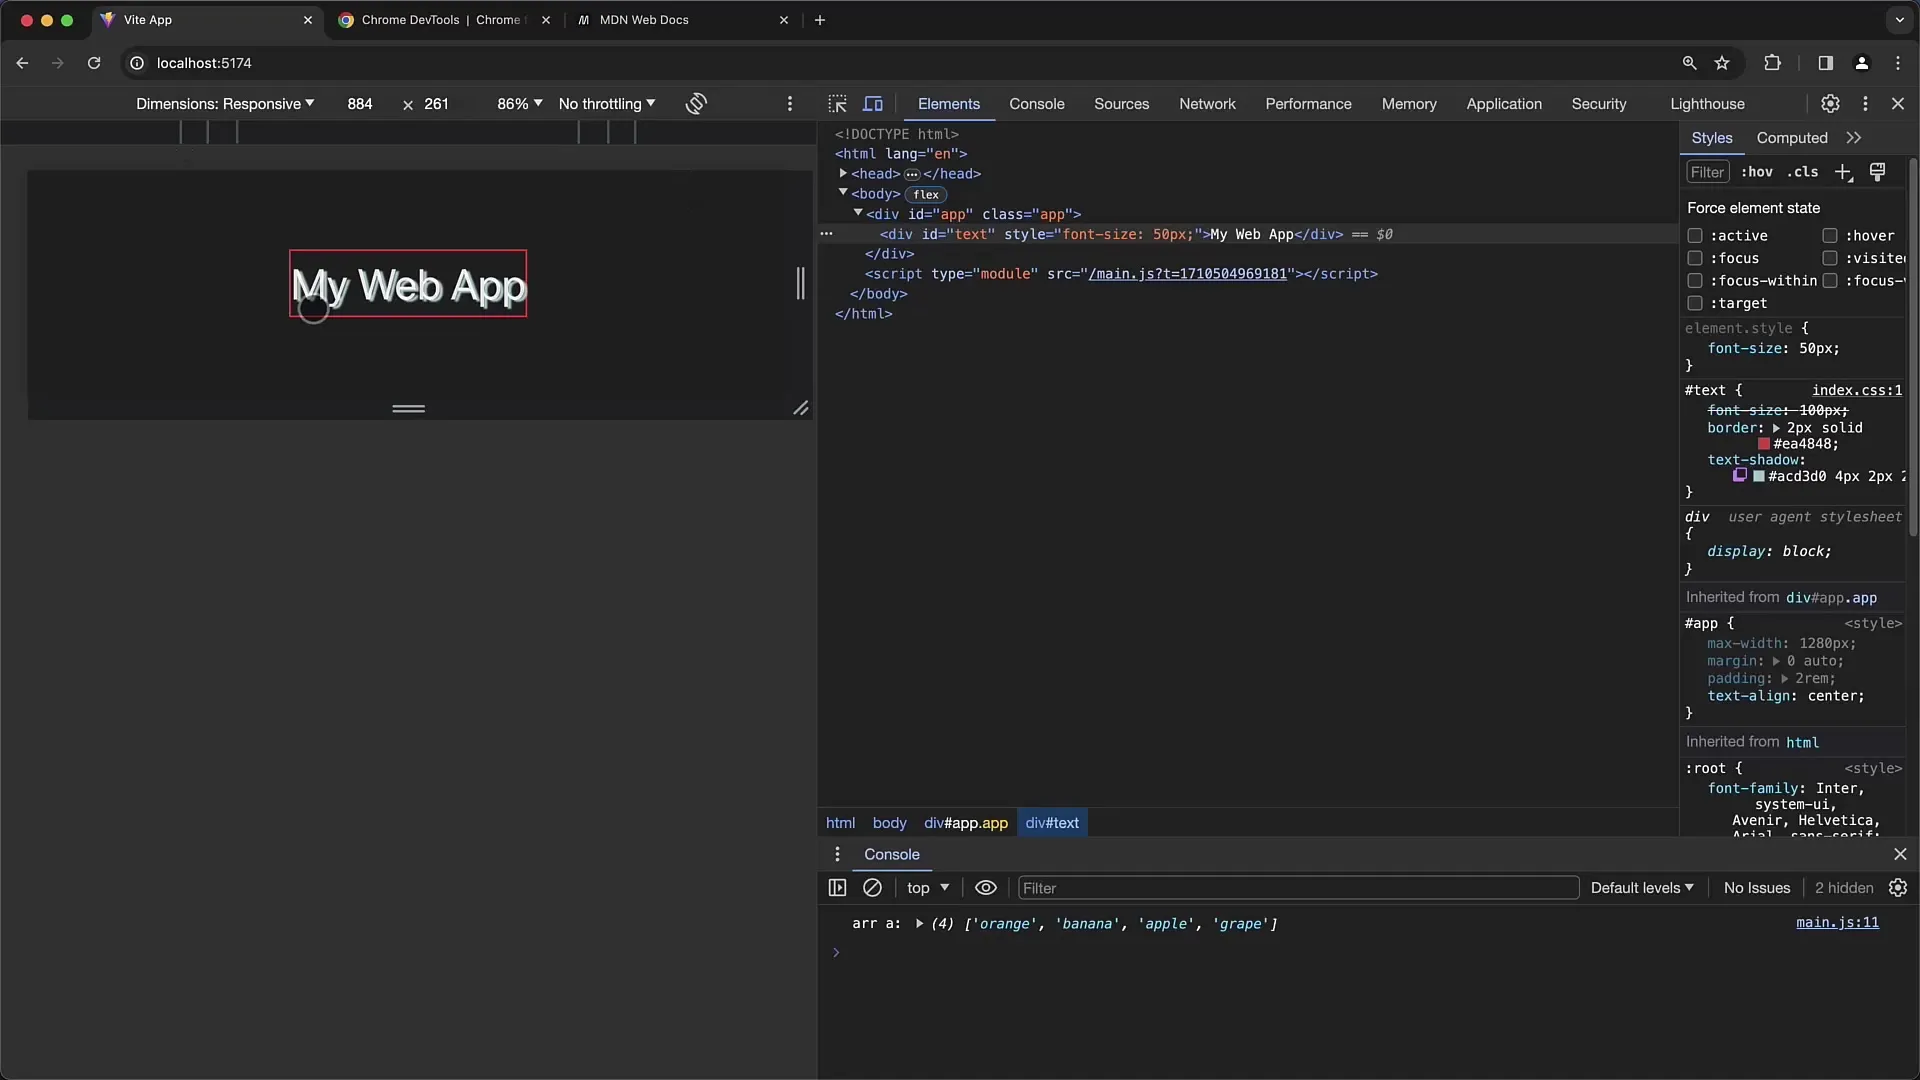The height and width of the screenshot is (1080, 1920).
Task: Toggle the .cls element classes button
Action: coord(1803,172)
